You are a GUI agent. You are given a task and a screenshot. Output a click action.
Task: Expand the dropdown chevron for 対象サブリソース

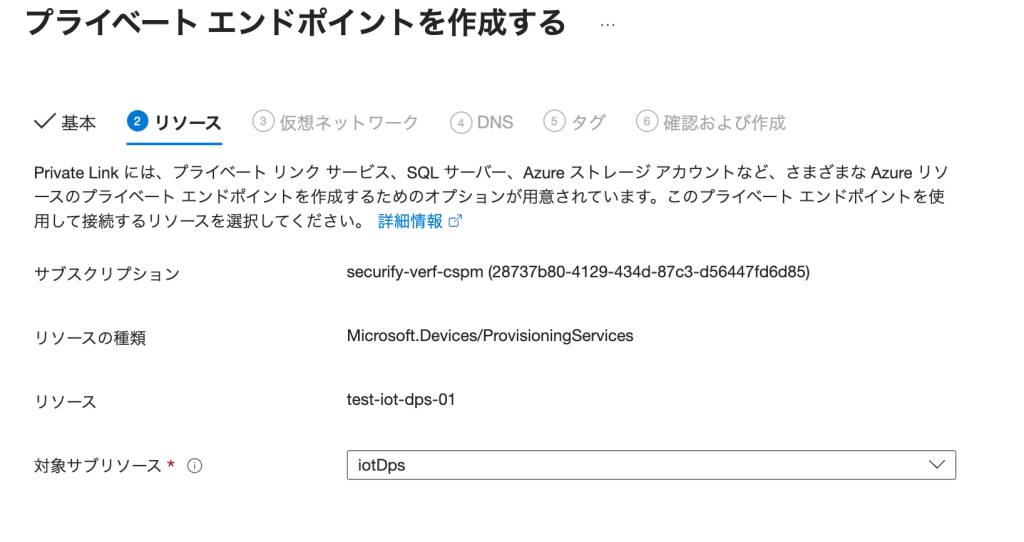(937, 465)
